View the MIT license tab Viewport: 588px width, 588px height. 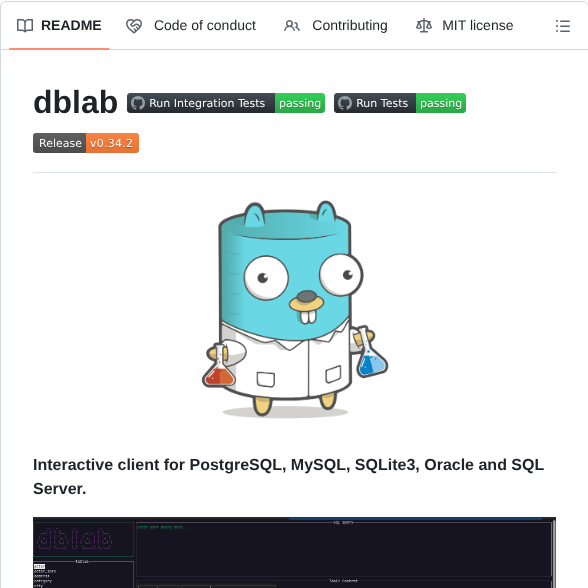click(464, 26)
